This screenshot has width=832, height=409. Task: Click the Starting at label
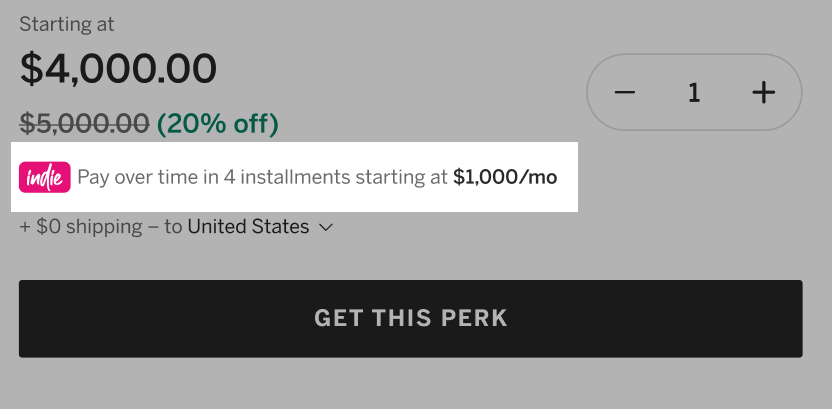(67, 24)
